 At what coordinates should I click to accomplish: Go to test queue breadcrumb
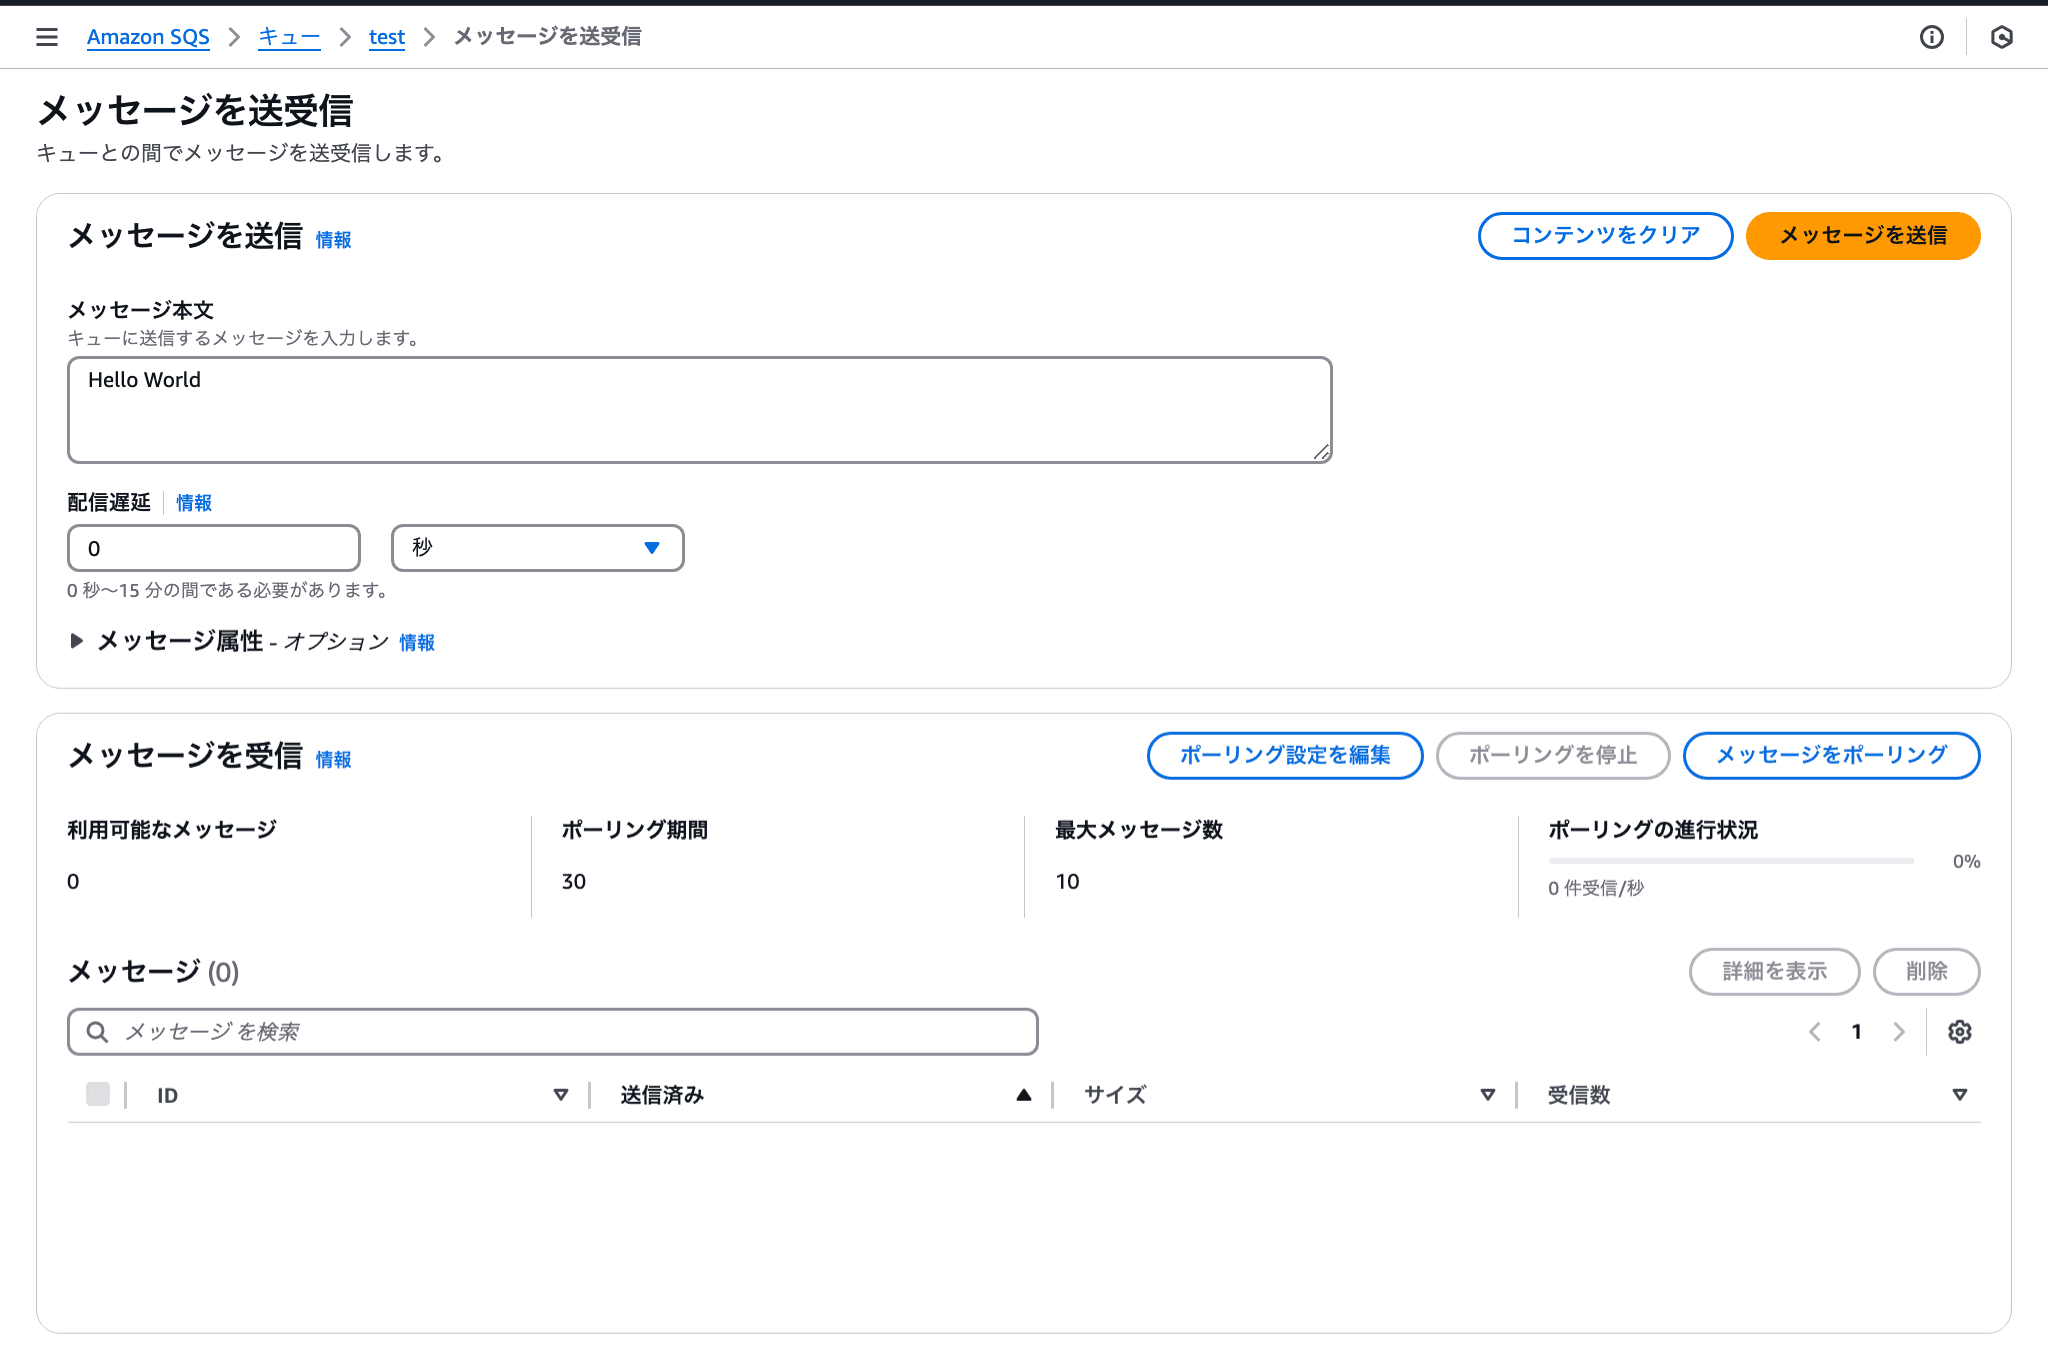click(386, 37)
